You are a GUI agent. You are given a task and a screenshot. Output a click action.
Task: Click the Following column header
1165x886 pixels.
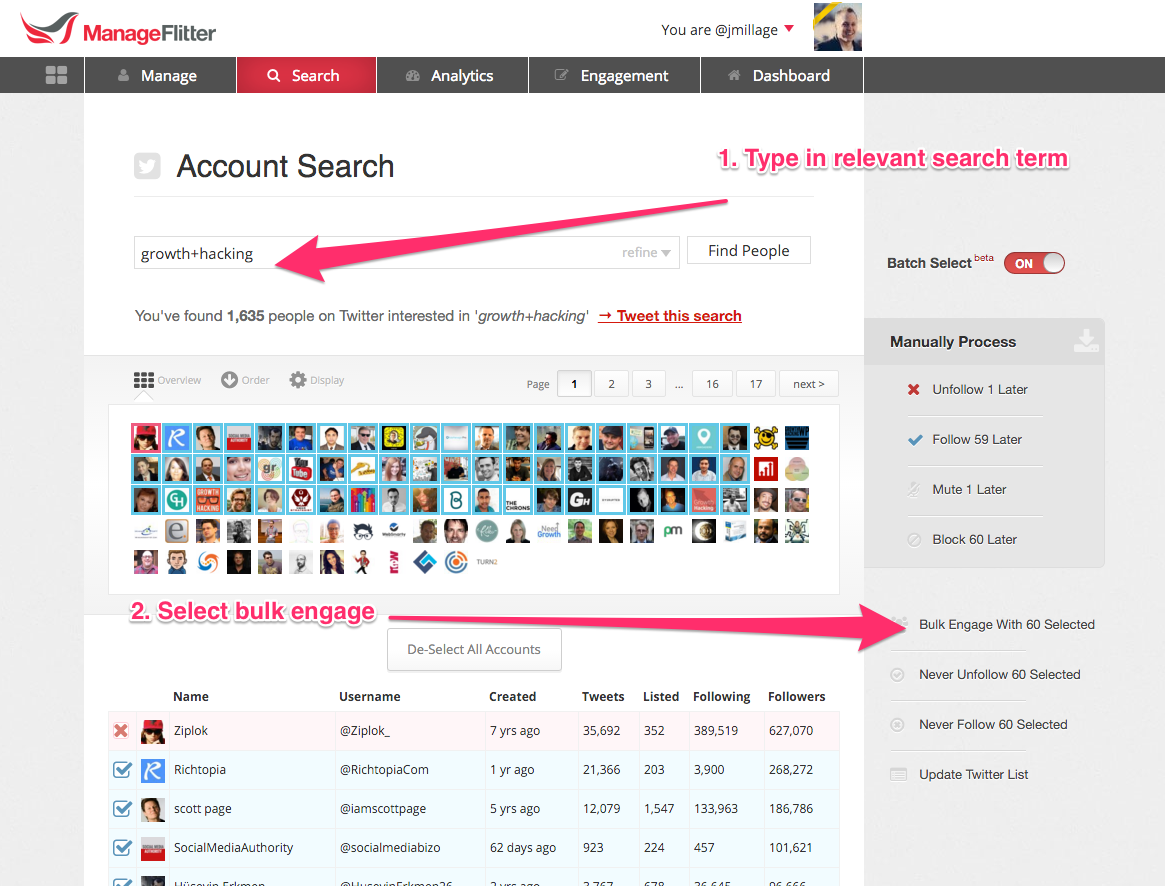coord(721,696)
